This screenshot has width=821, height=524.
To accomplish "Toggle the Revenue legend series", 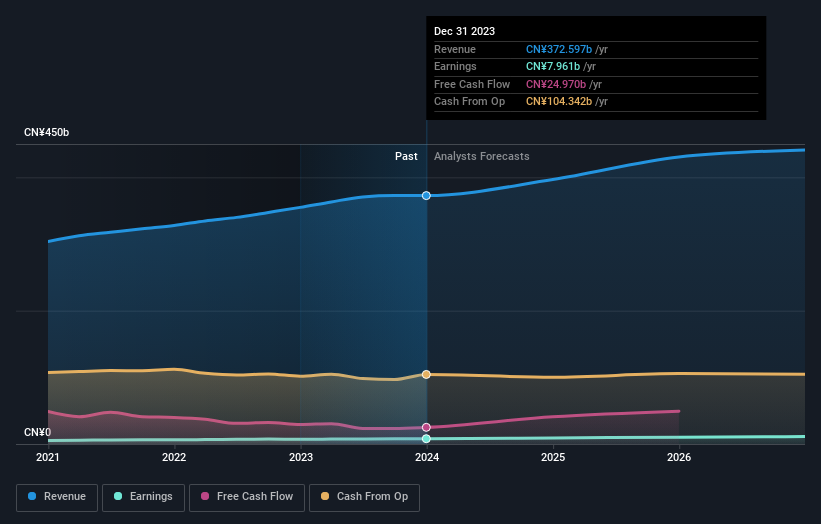I will pos(57,497).
